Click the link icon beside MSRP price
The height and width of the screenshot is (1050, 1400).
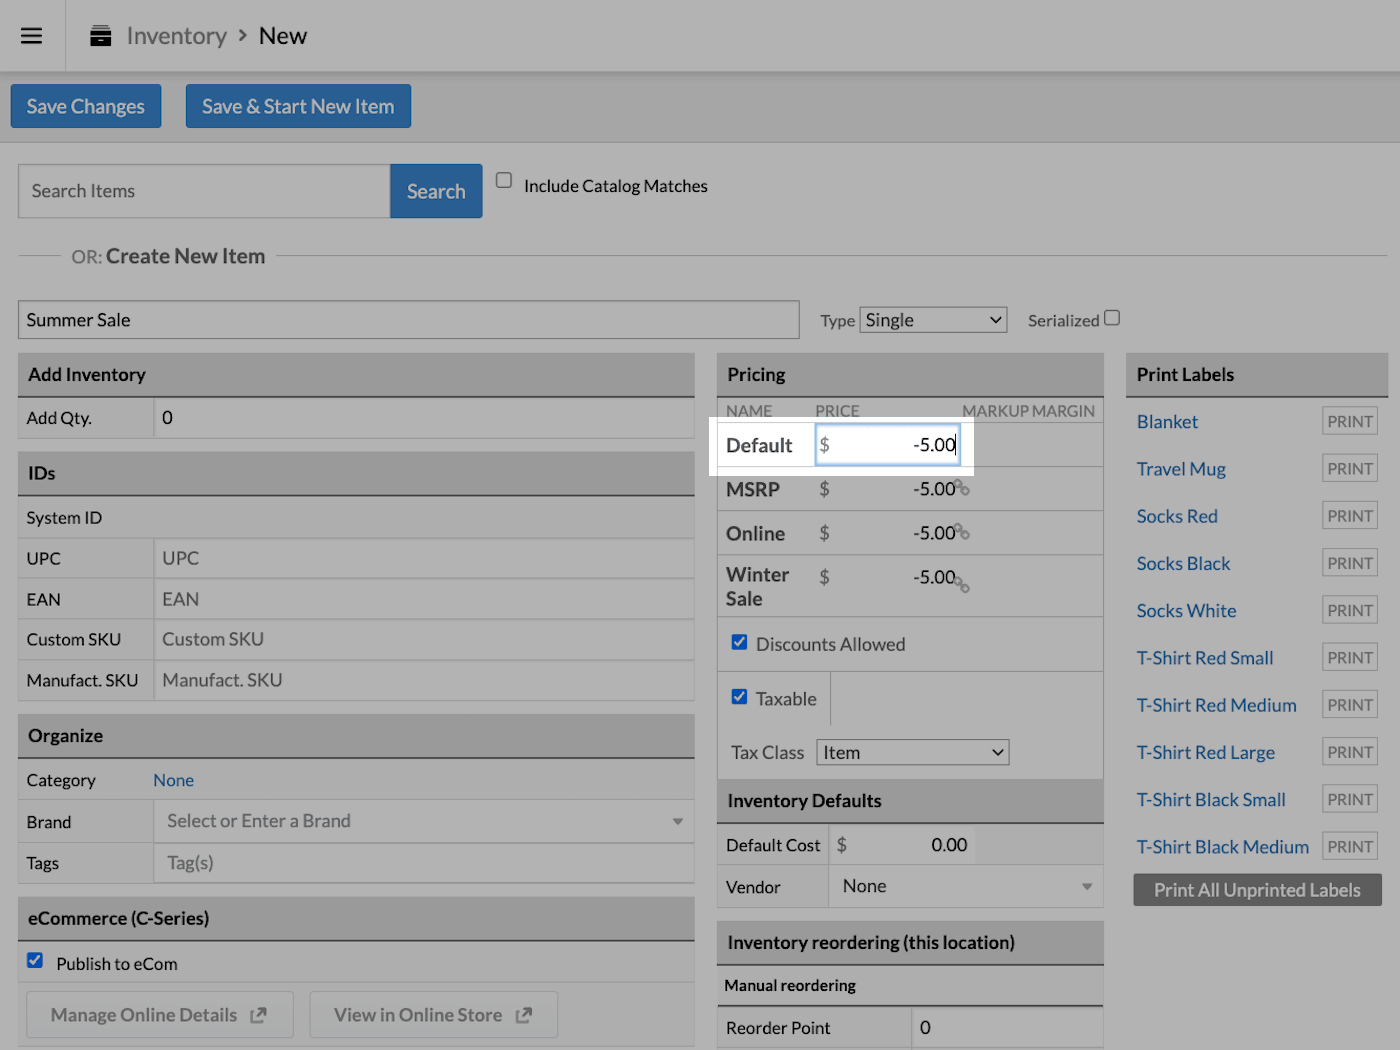[x=962, y=489]
